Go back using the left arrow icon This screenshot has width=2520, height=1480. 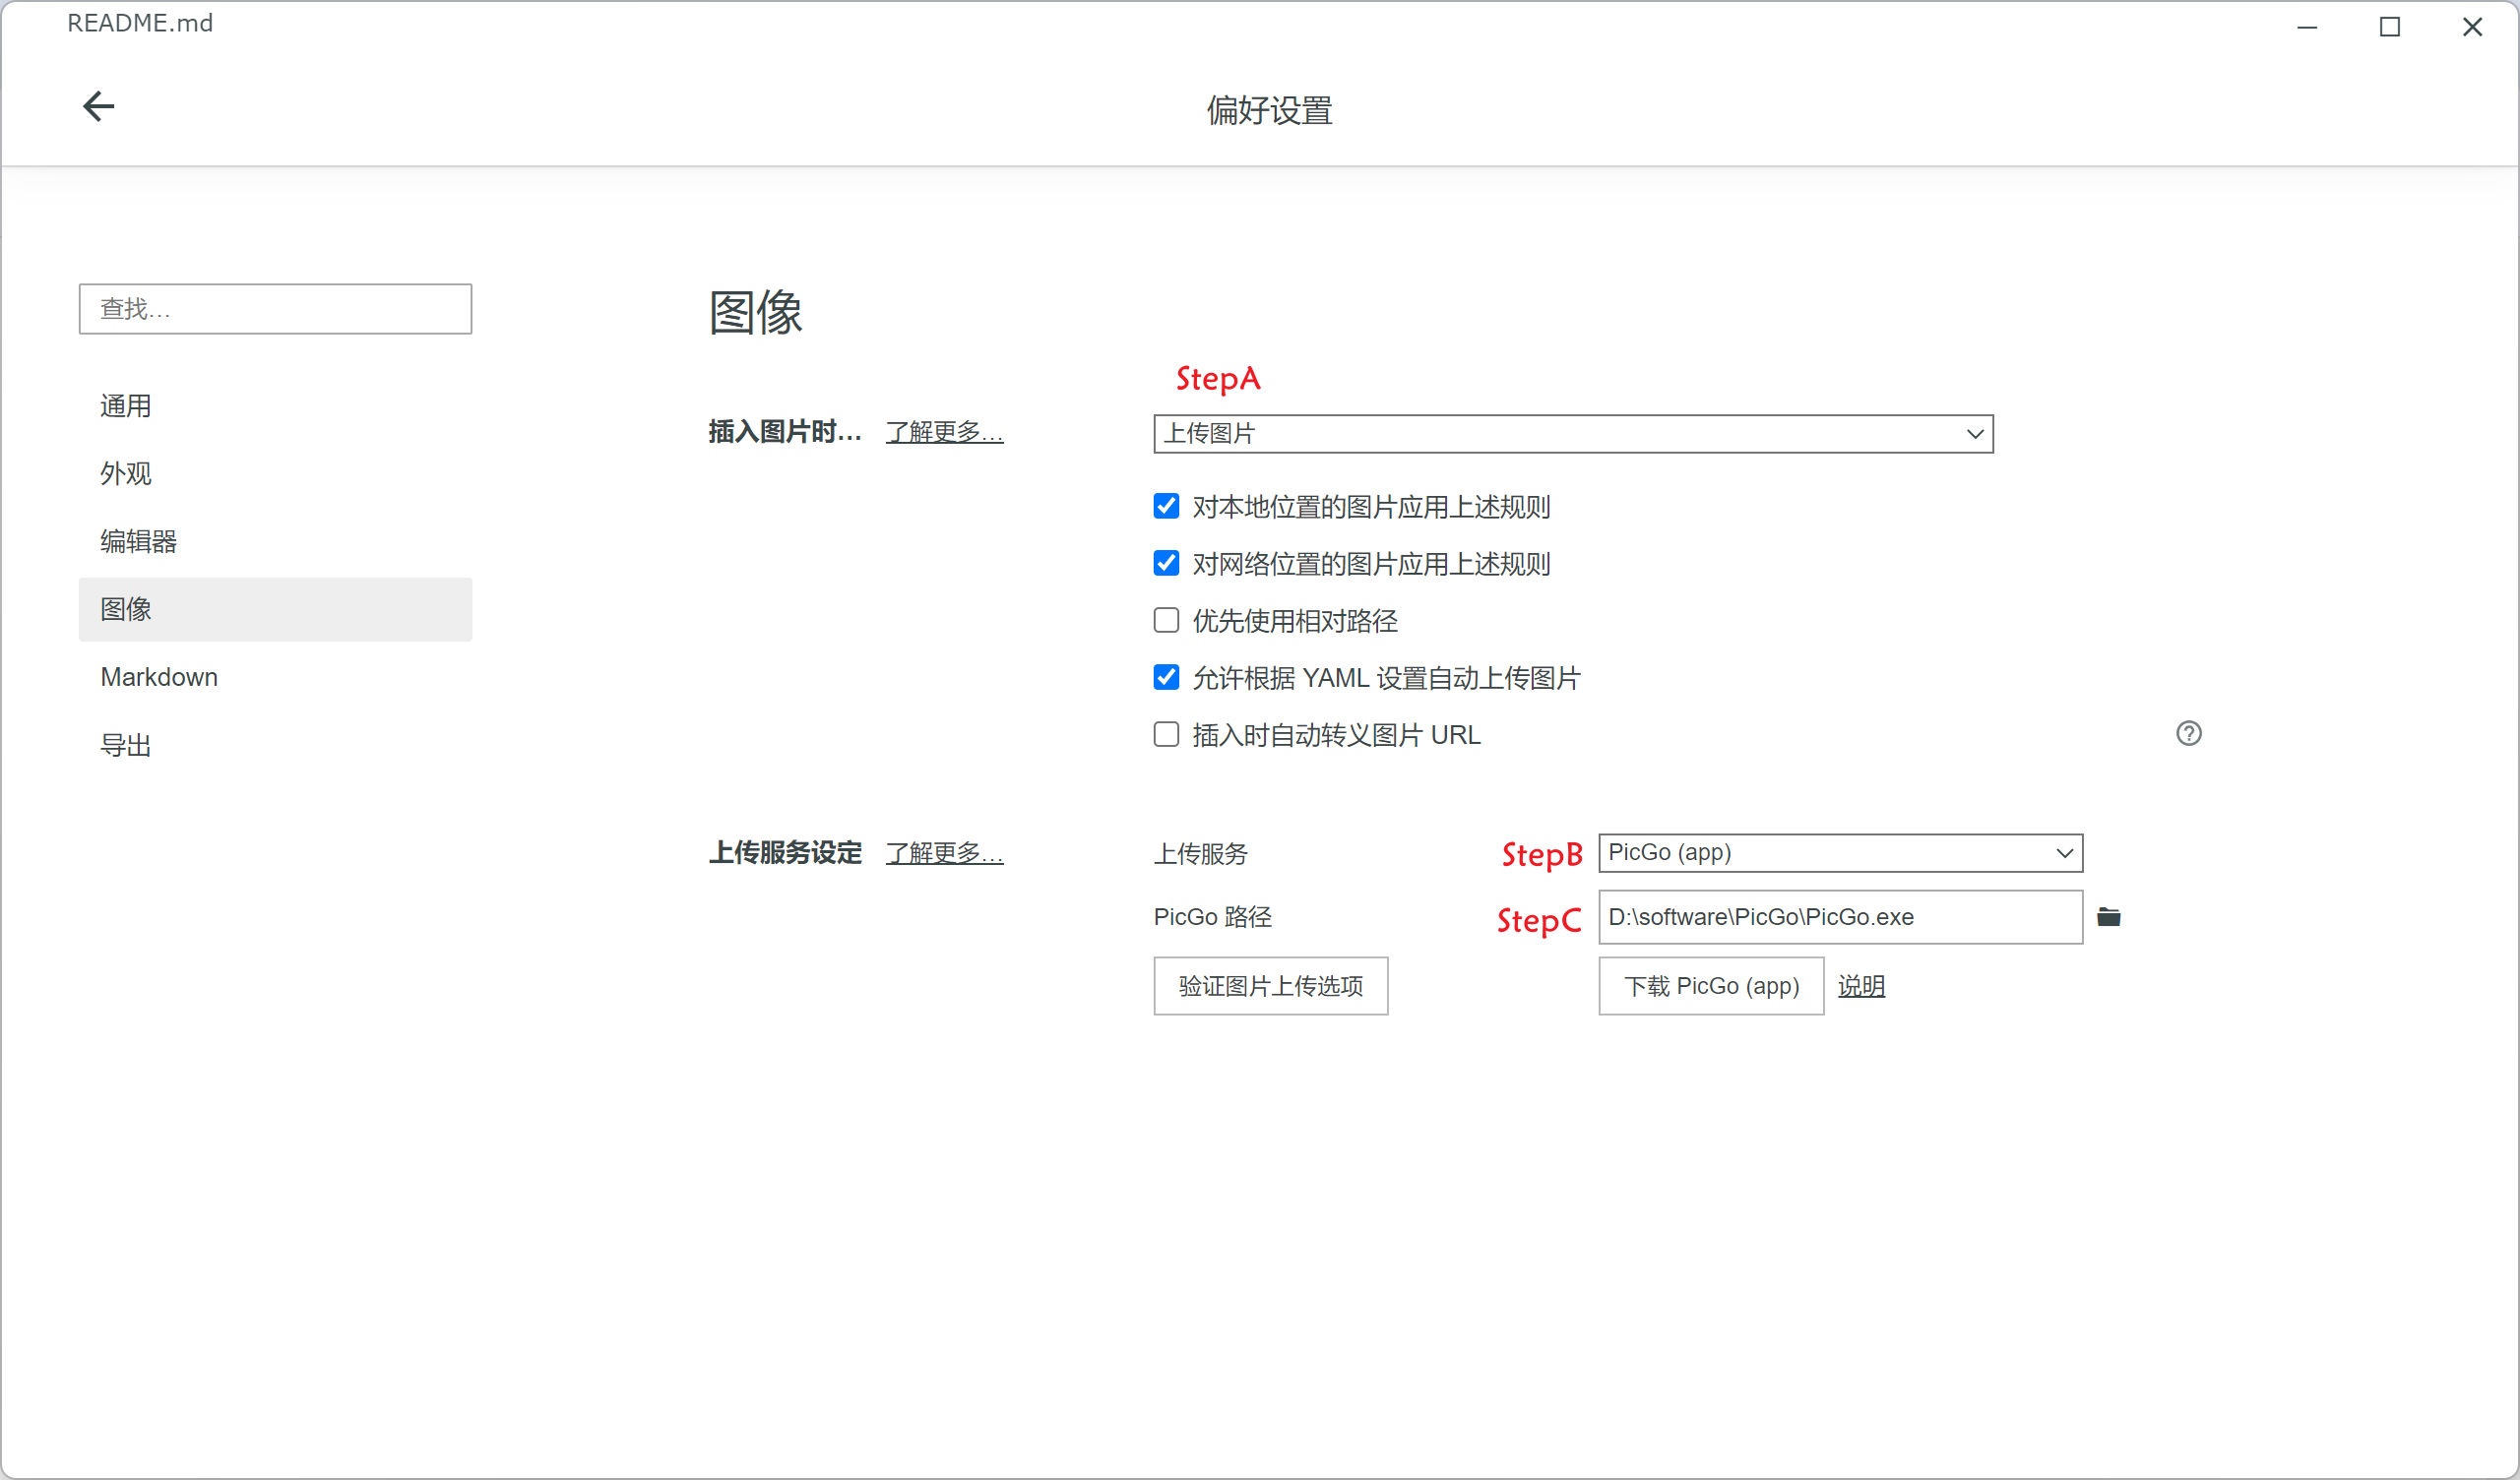pyautogui.click(x=98, y=106)
